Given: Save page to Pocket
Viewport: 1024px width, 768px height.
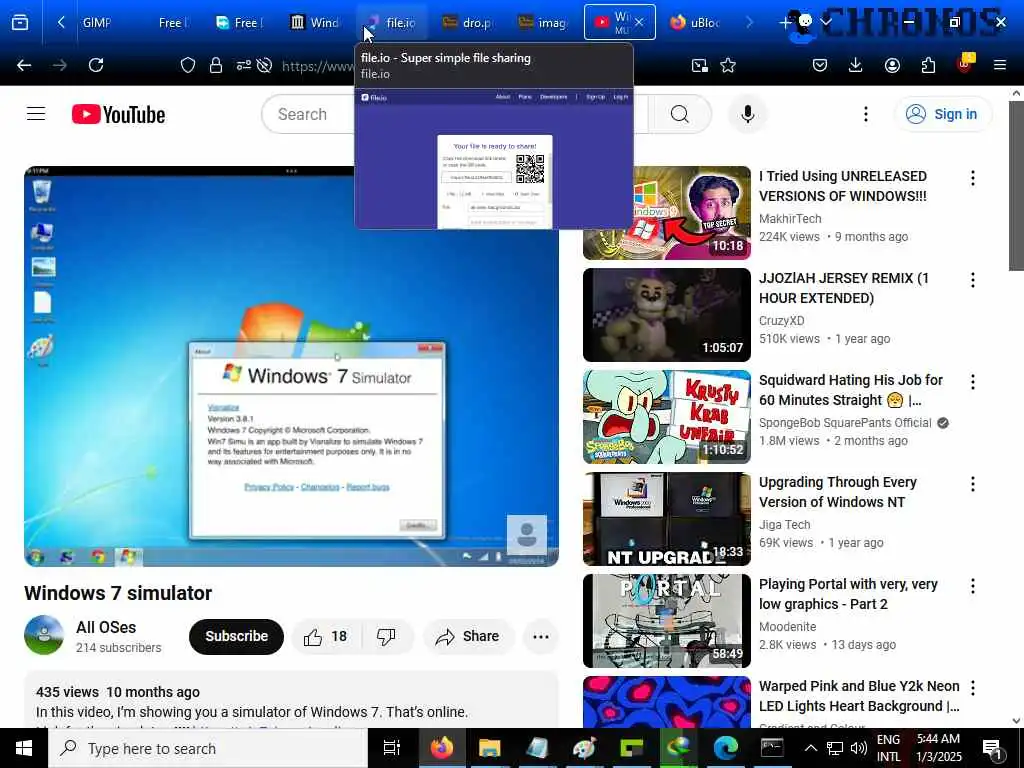Looking at the screenshot, I should pyautogui.click(x=820, y=65).
